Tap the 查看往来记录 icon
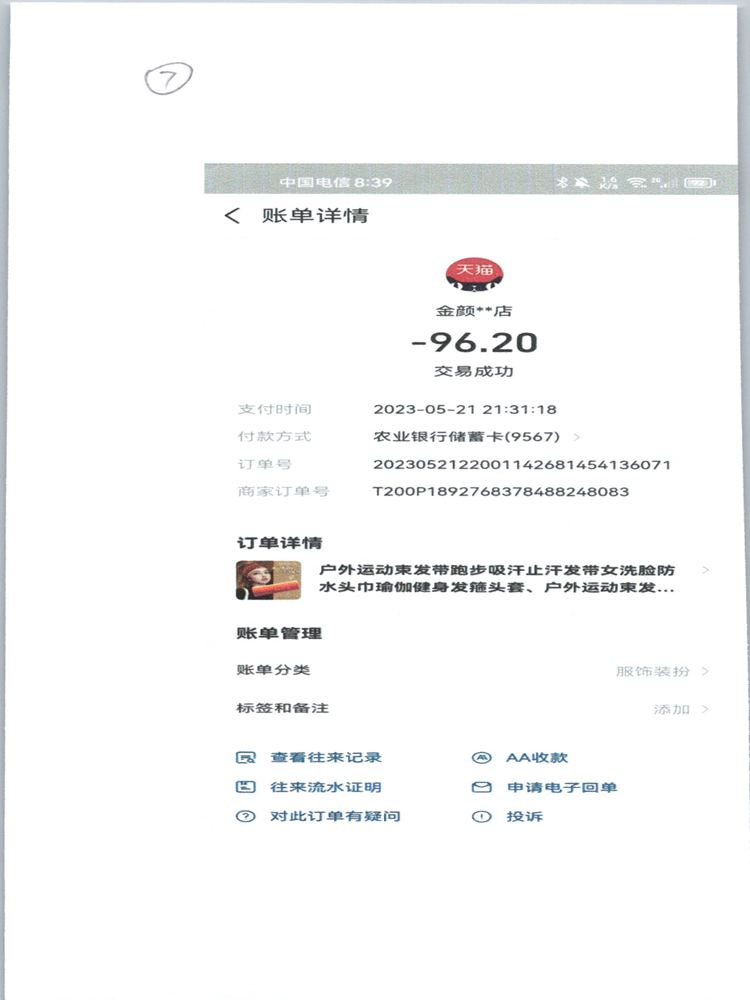This screenshot has height=1000, width=750. 246,758
